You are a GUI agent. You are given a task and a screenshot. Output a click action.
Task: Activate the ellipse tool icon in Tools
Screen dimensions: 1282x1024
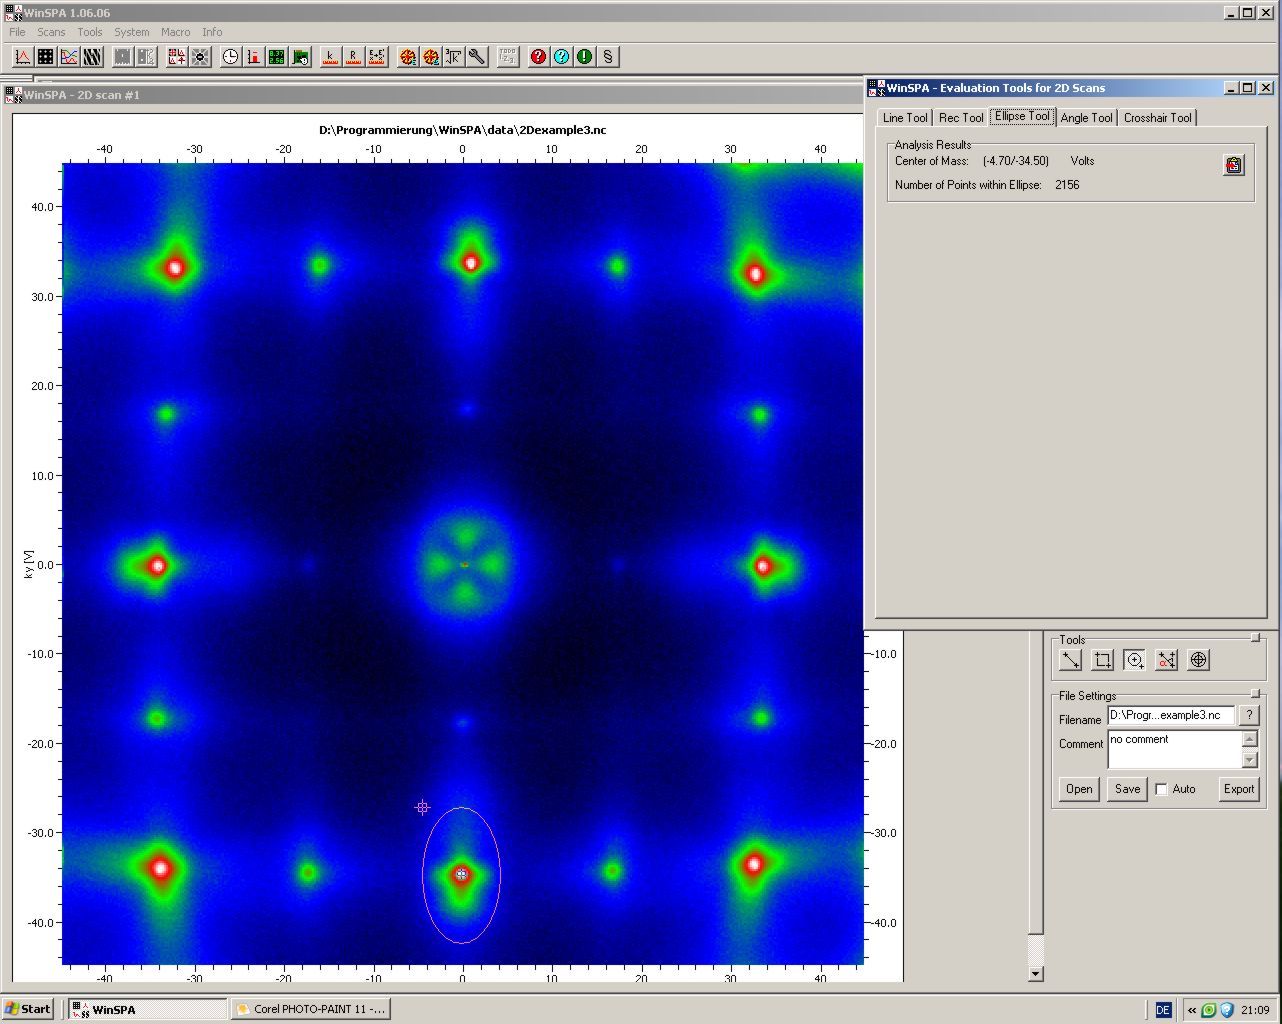(x=1134, y=660)
